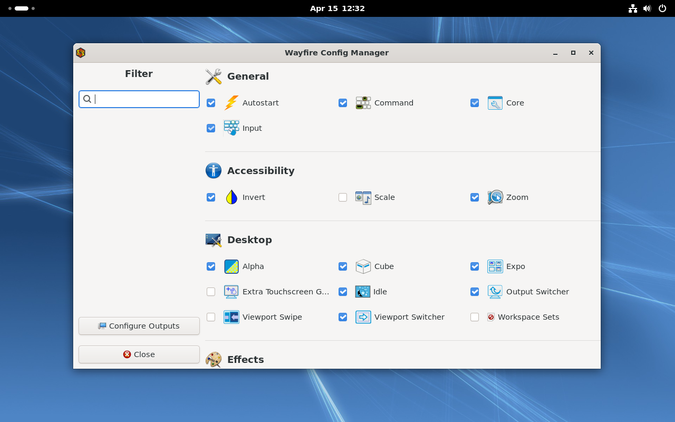Uncheck the Viewport Switcher checkbox
This screenshot has width=675, height=422.
(343, 317)
